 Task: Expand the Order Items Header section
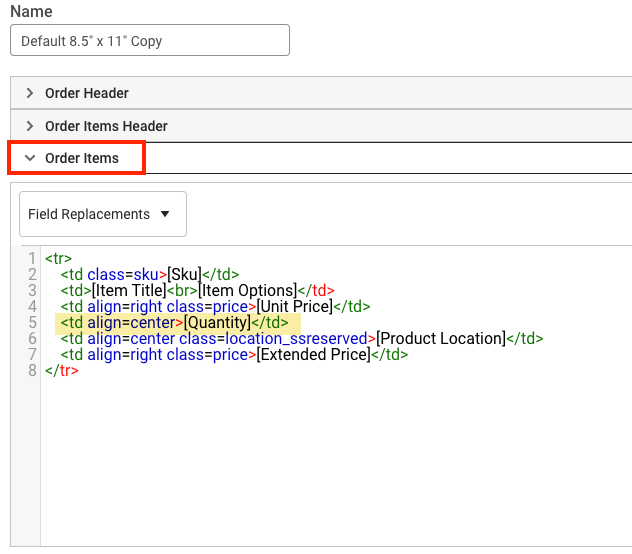tap(321, 126)
